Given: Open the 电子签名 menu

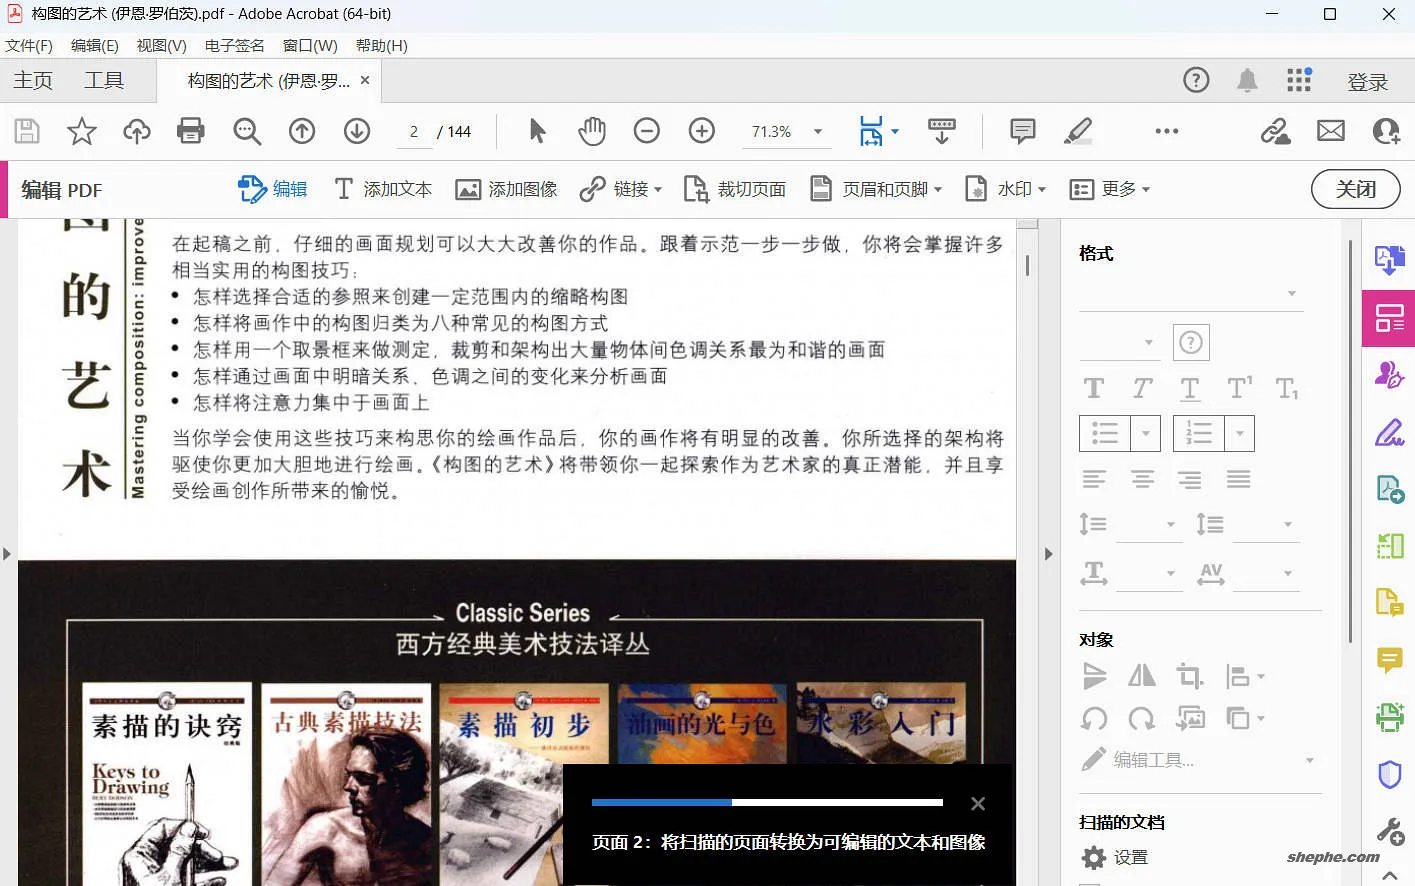Looking at the screenshot, I should pyautogui.click(x=235, y=46).
